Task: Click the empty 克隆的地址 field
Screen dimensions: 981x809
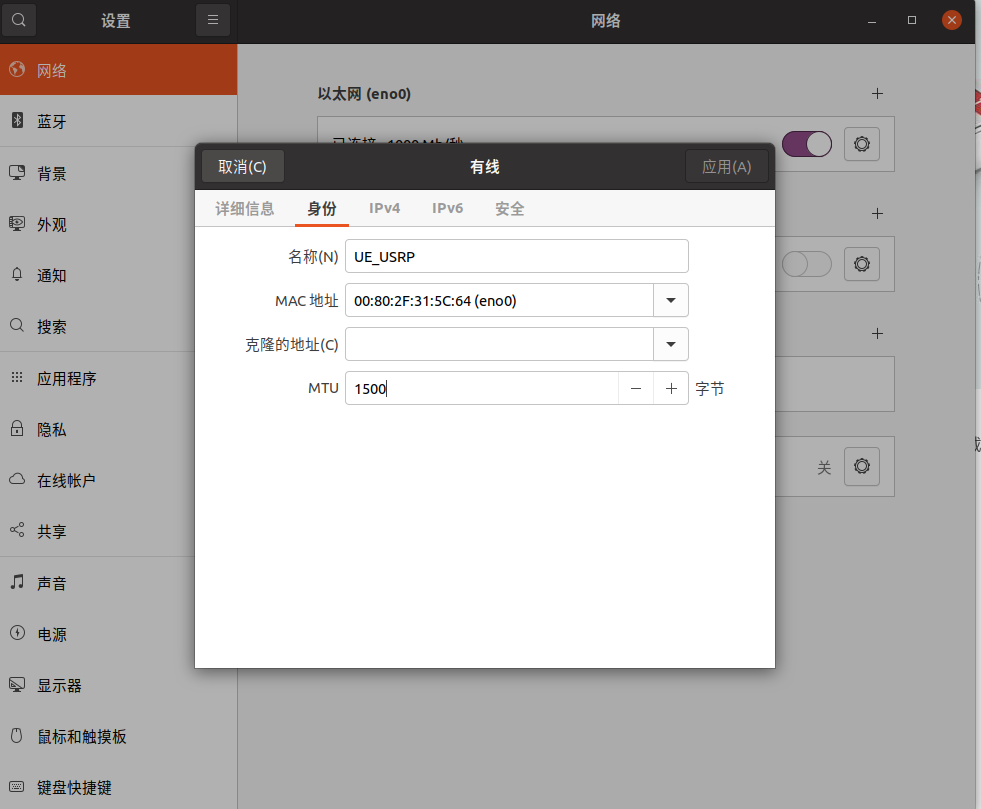Action: [499, 344]
